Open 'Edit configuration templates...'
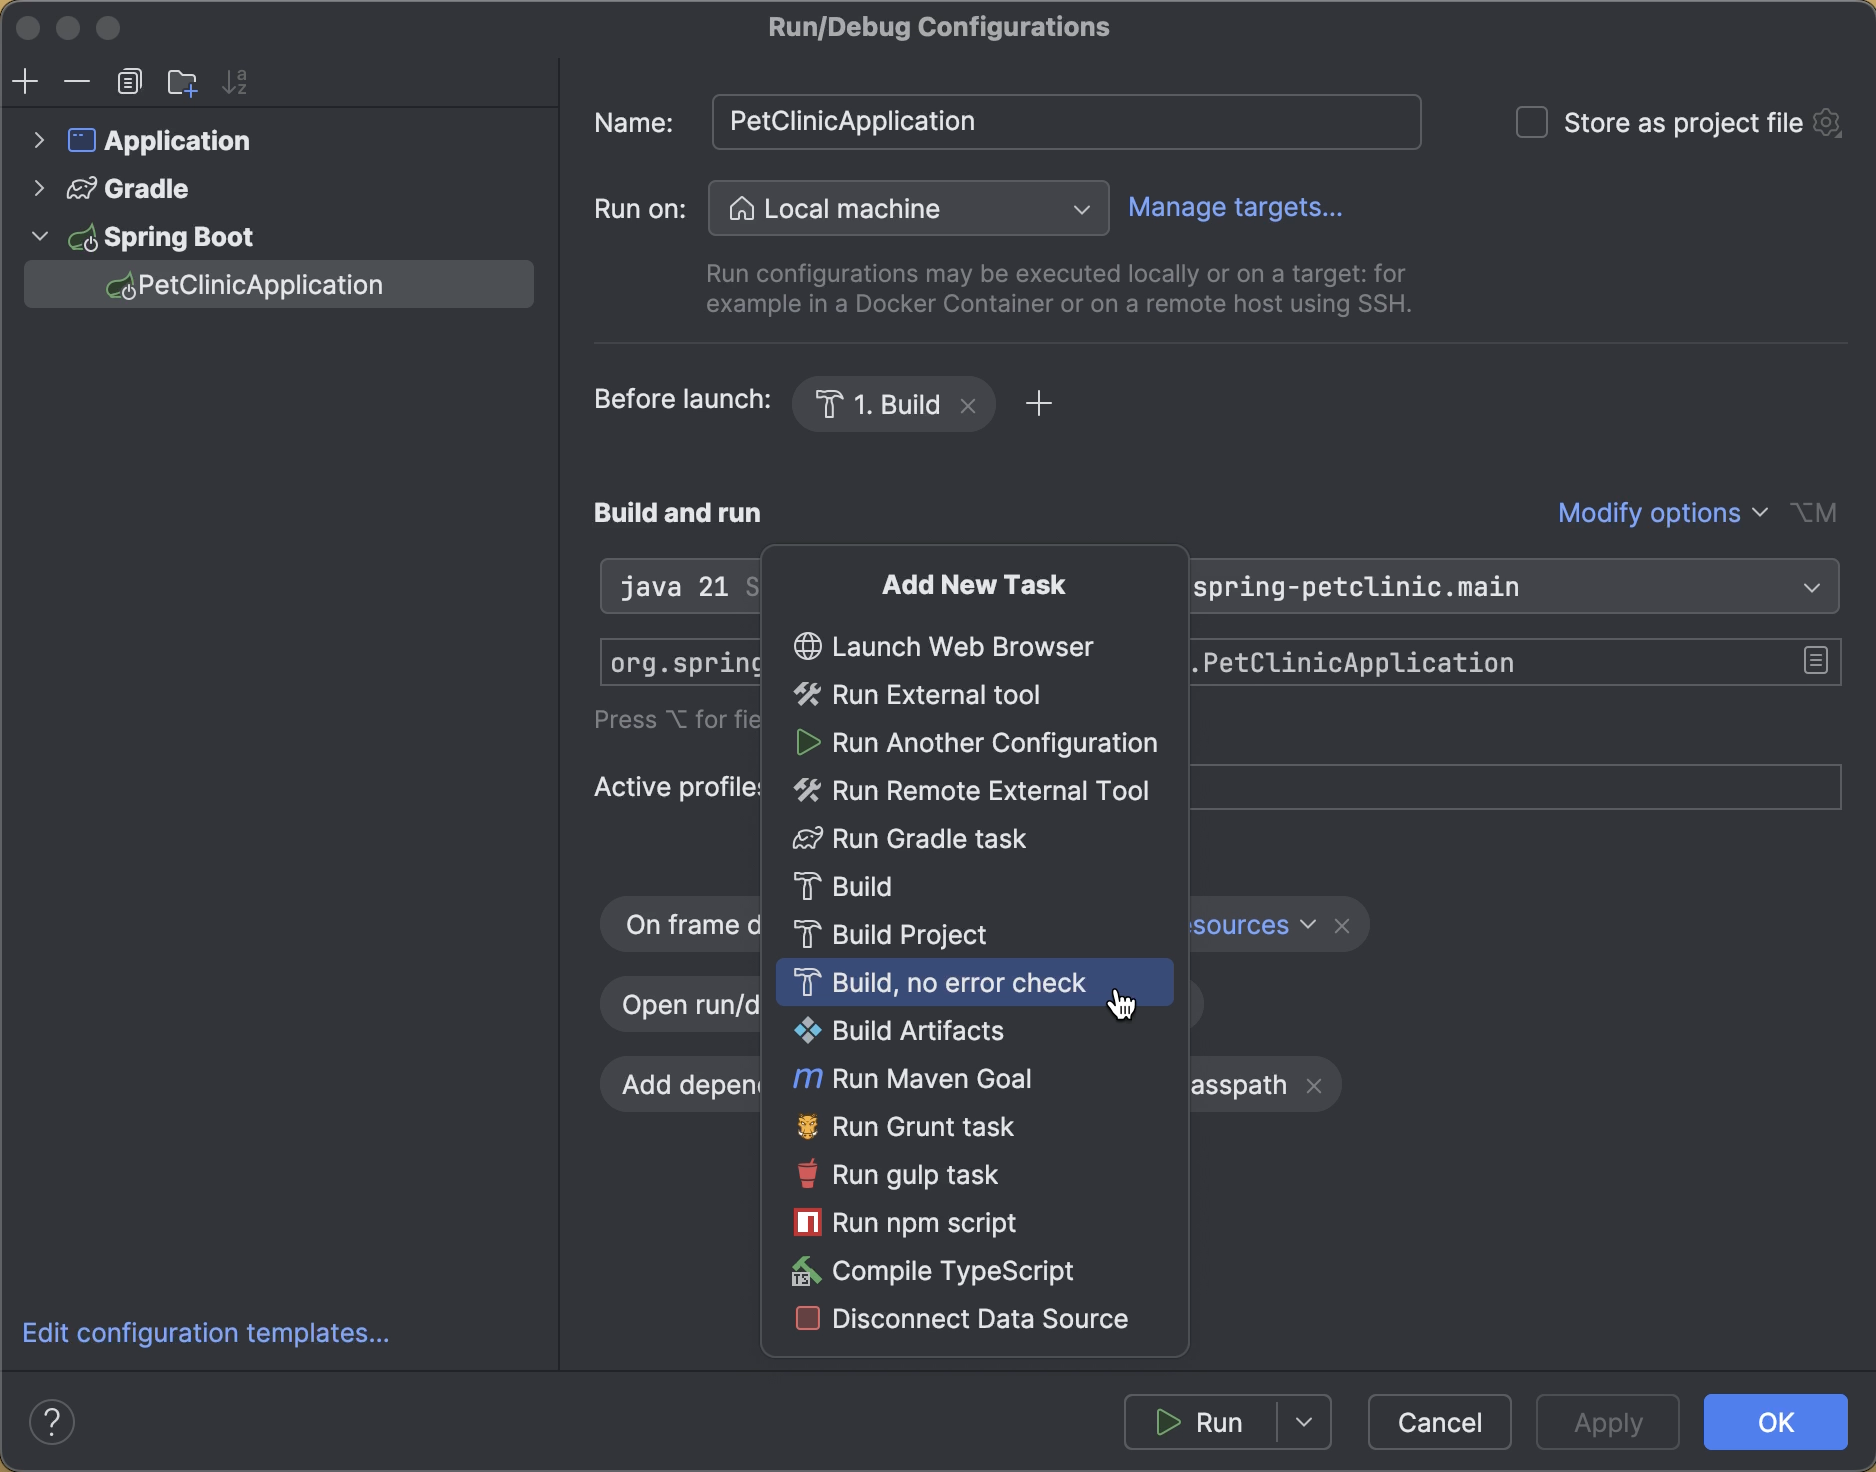Viewport: 1876px width, 1472px height. click(x=206, y=1333)
